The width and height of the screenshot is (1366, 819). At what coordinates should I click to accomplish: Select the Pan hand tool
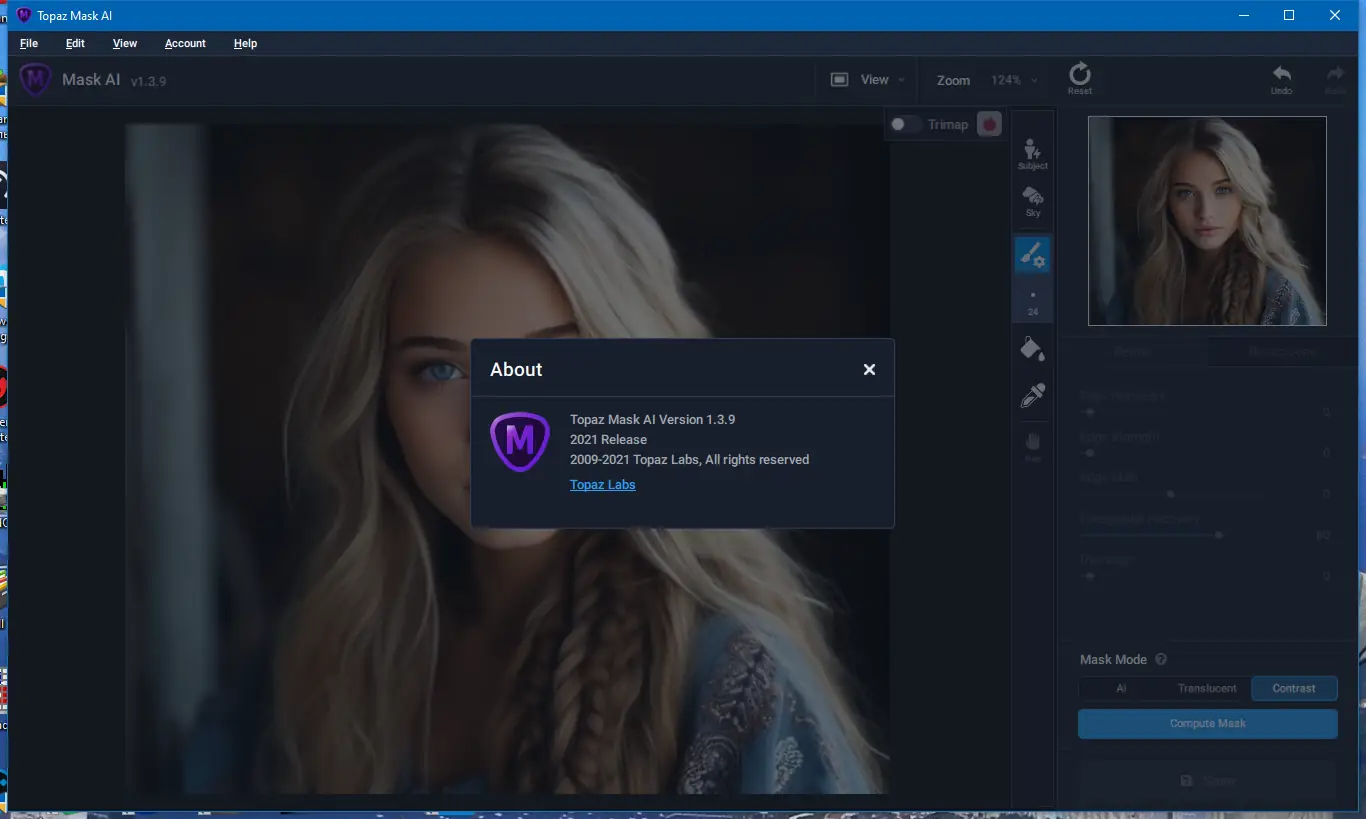click(x=1033, y=446)
